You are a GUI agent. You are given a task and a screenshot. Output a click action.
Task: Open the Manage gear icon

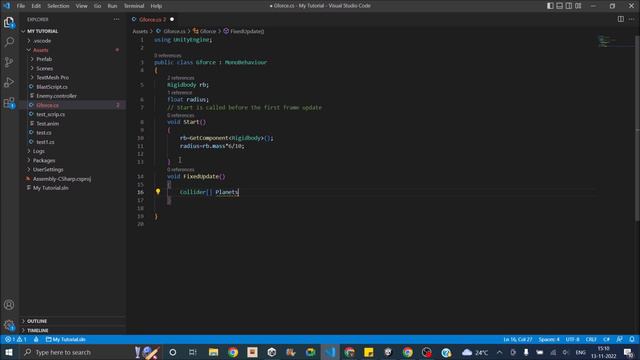click(9, 325)
